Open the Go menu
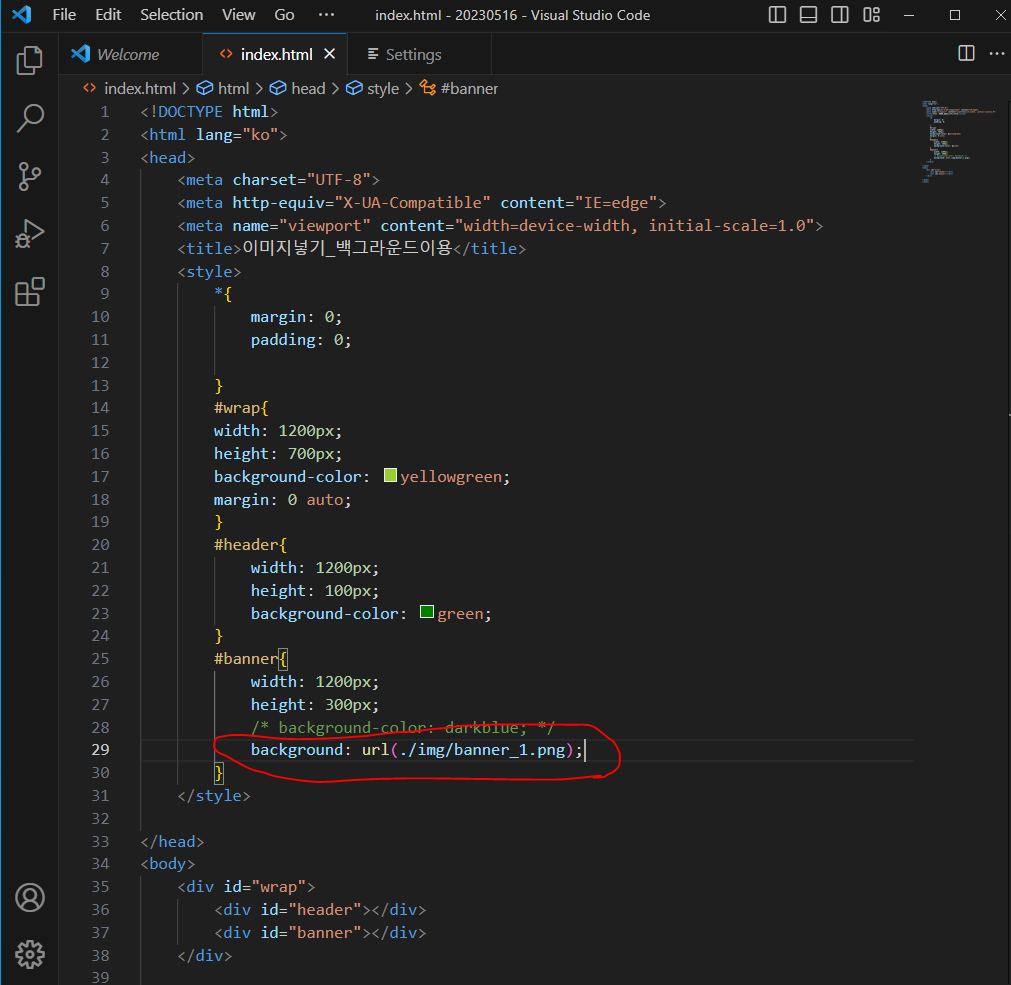Screen dimensions: 1011x985 284,15
